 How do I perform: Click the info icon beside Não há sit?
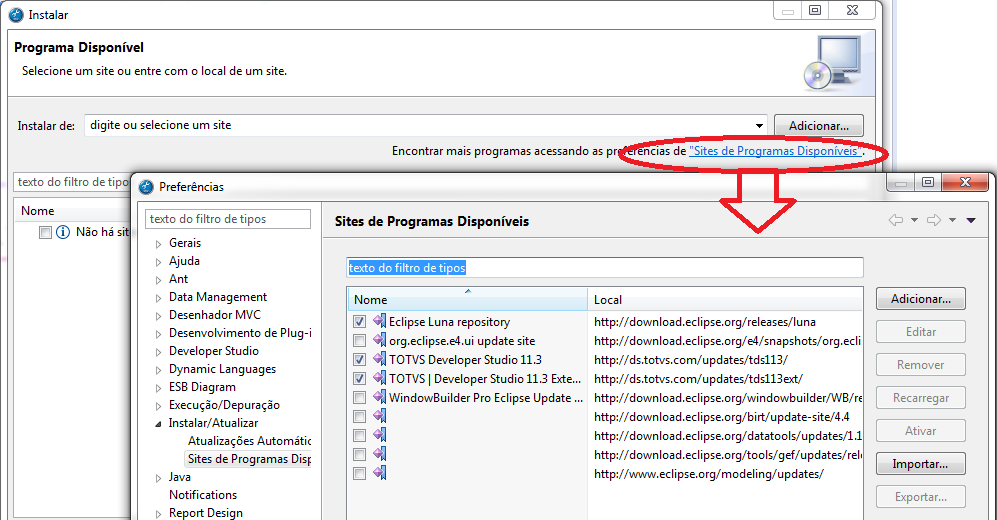tap(63, 232)
